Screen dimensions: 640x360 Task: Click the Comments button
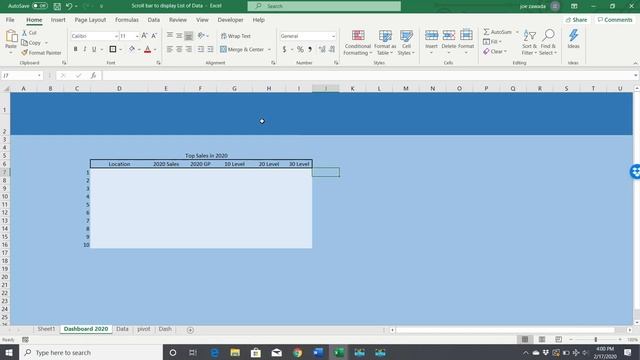click(x=615, y=20)
